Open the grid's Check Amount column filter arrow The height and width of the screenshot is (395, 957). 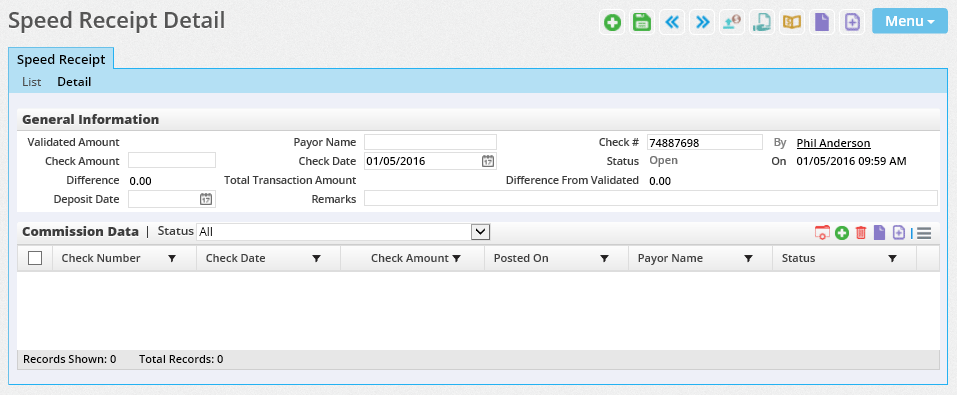click(456, 259)
